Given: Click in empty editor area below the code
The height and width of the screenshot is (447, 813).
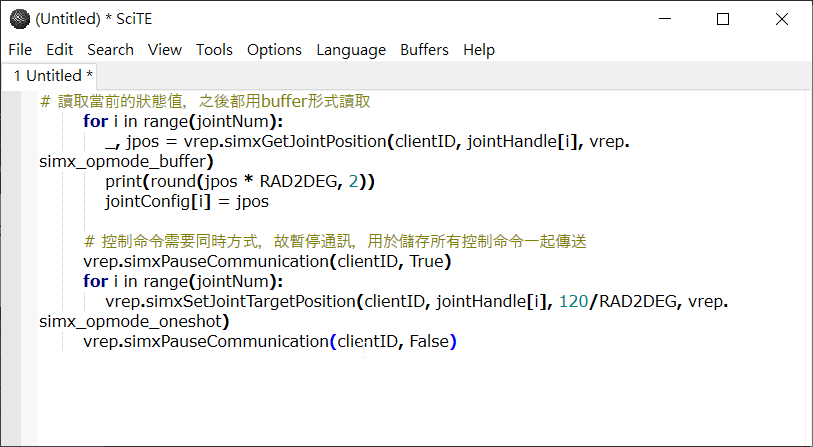Looking at the screenshot, I should click(x=415, y=394).
